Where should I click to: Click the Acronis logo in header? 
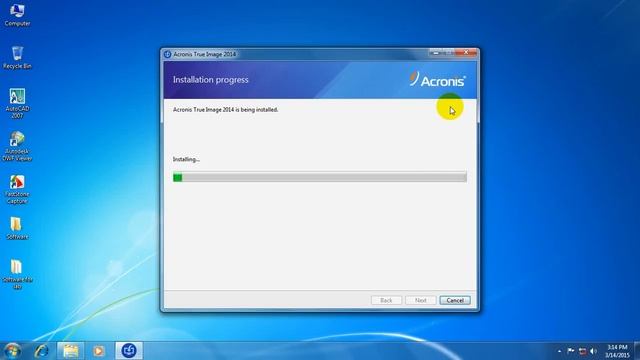coord(437,79)
